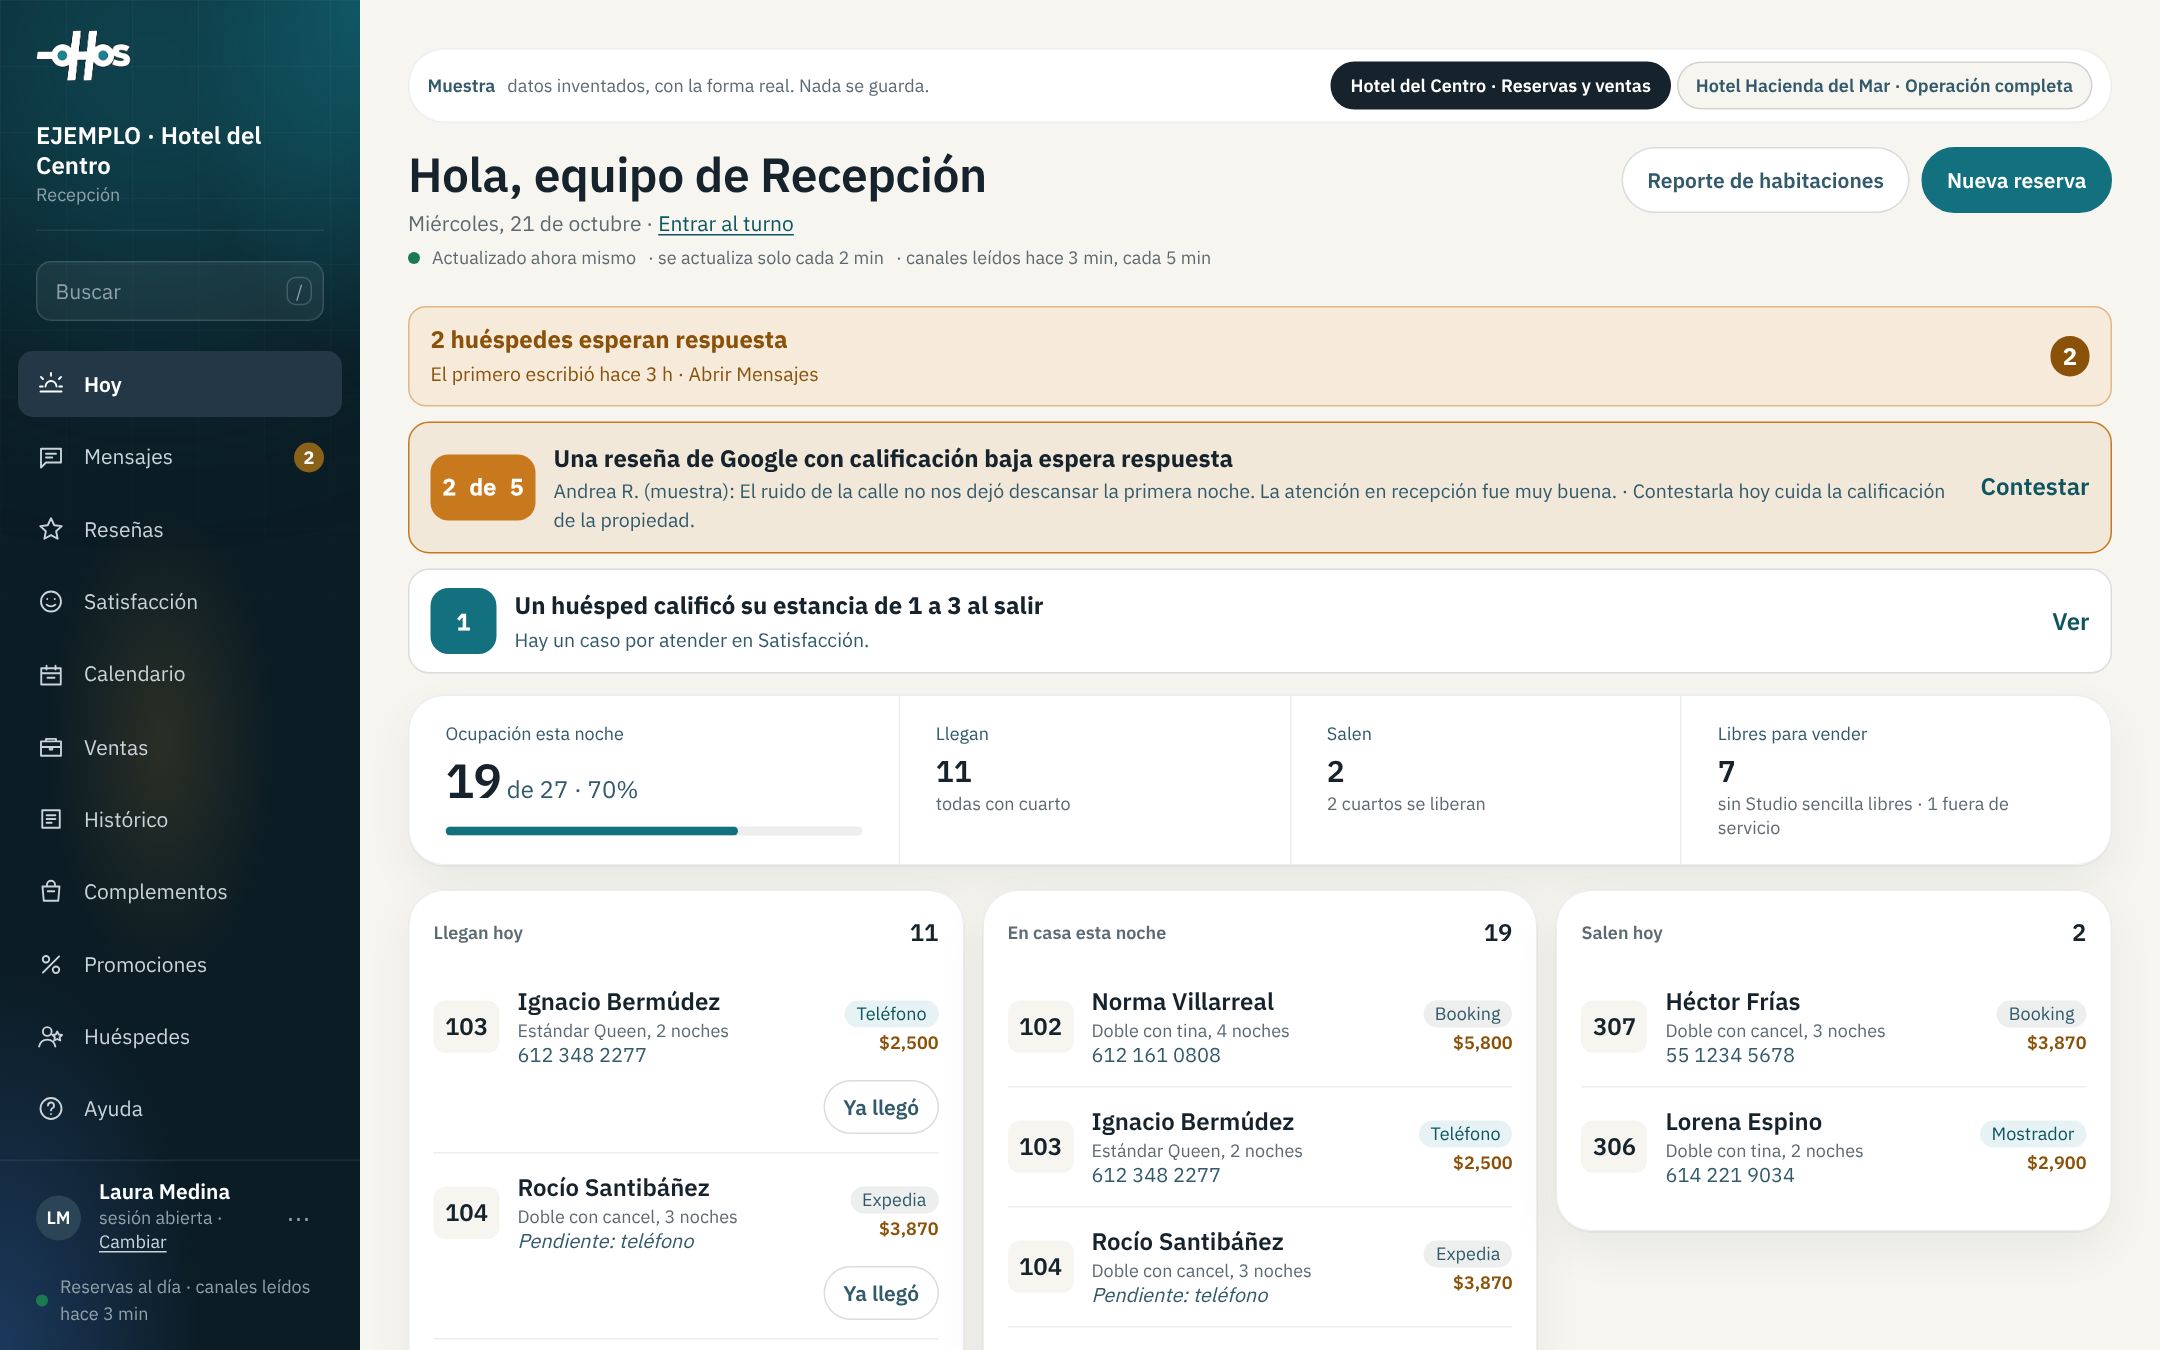The width and height of the screenshot is (2160, 1350).
Task: Click phone number 55 1234 5678
Action: [1730, 1055]
